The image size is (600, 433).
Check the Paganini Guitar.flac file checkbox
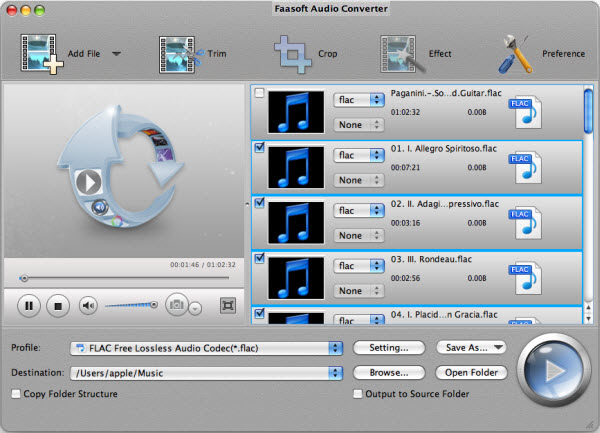259,93
